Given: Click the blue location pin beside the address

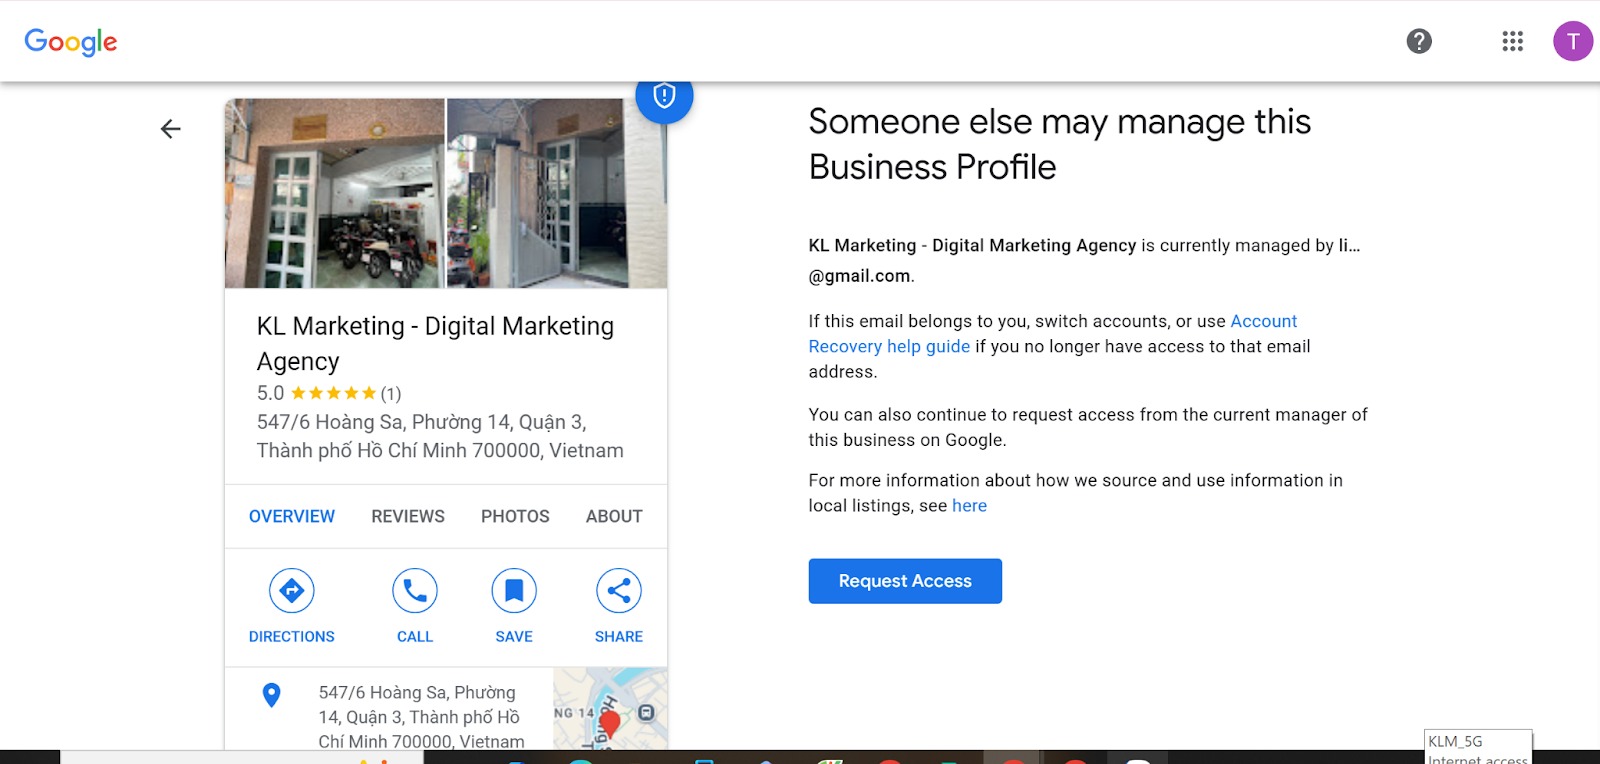Looking at the screenshot, I should click(x=271, y=695).
